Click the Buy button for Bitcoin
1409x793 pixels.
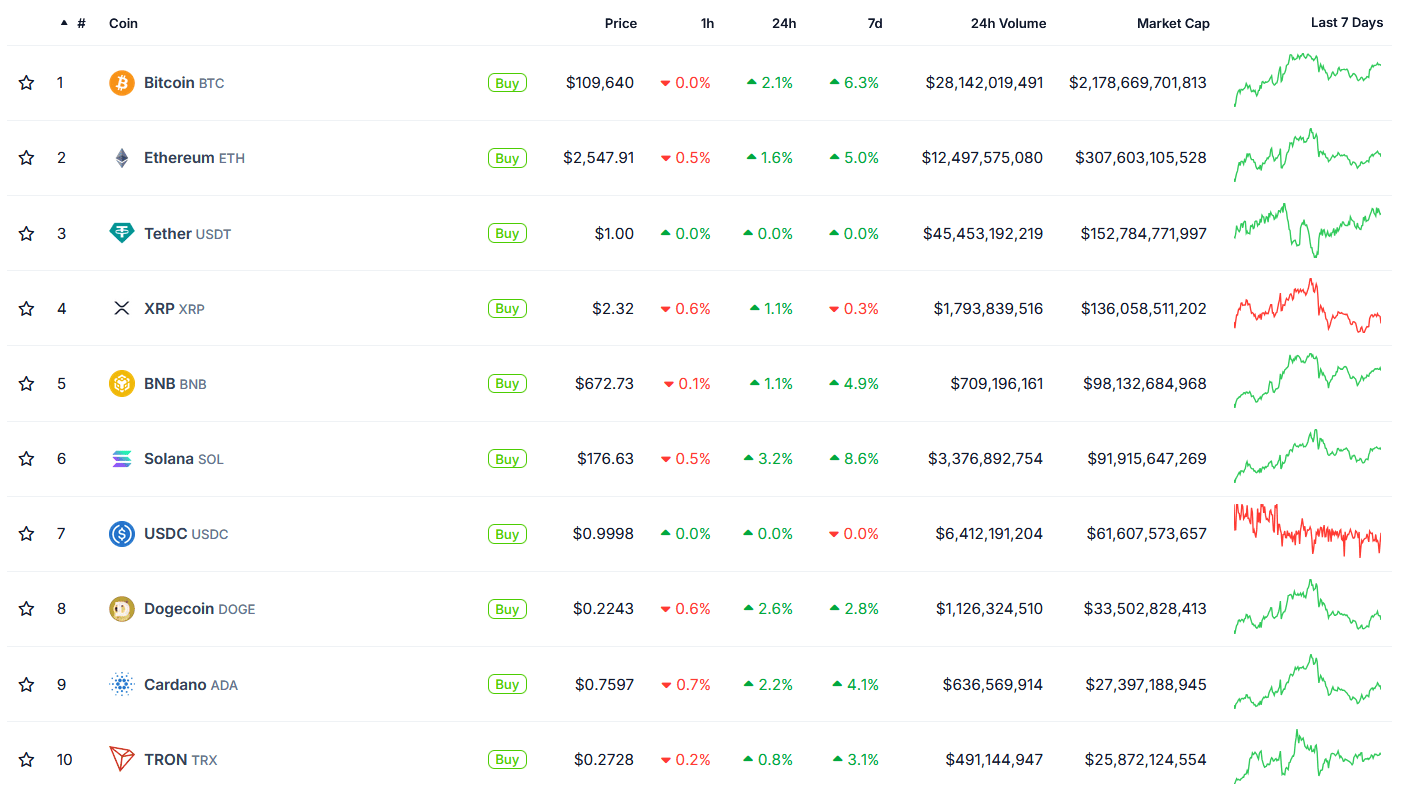(x=507, y=83)
